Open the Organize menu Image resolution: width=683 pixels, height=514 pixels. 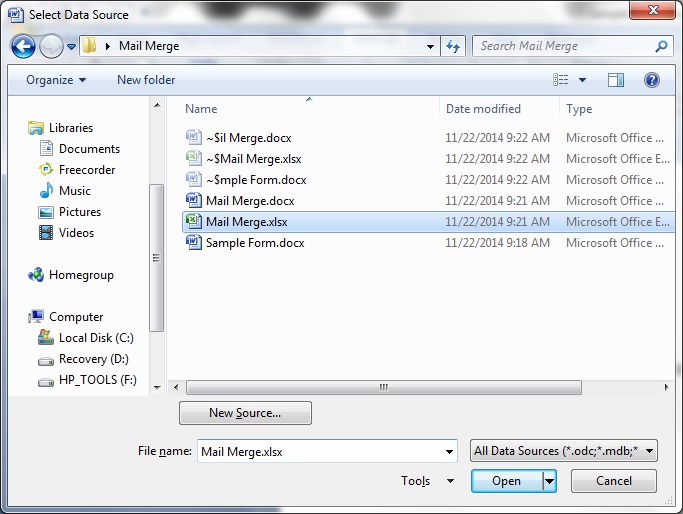[56, 80]
